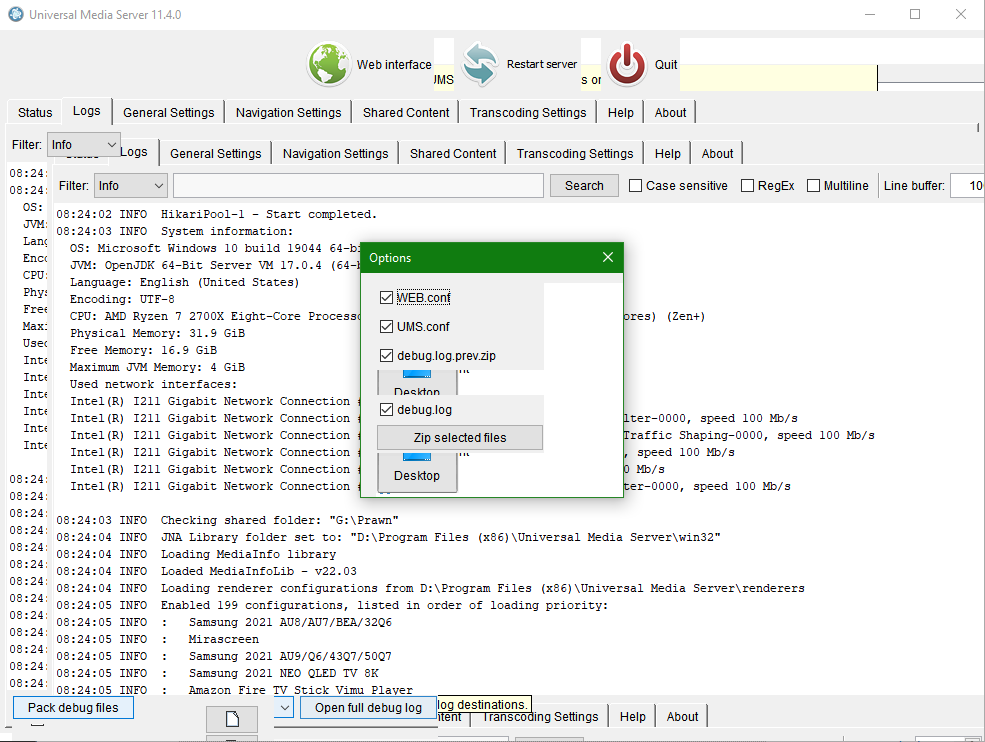Viewport: 985px width, 742px height.
Task: Open the About tab in the second tab row
Action: point(717,153)
